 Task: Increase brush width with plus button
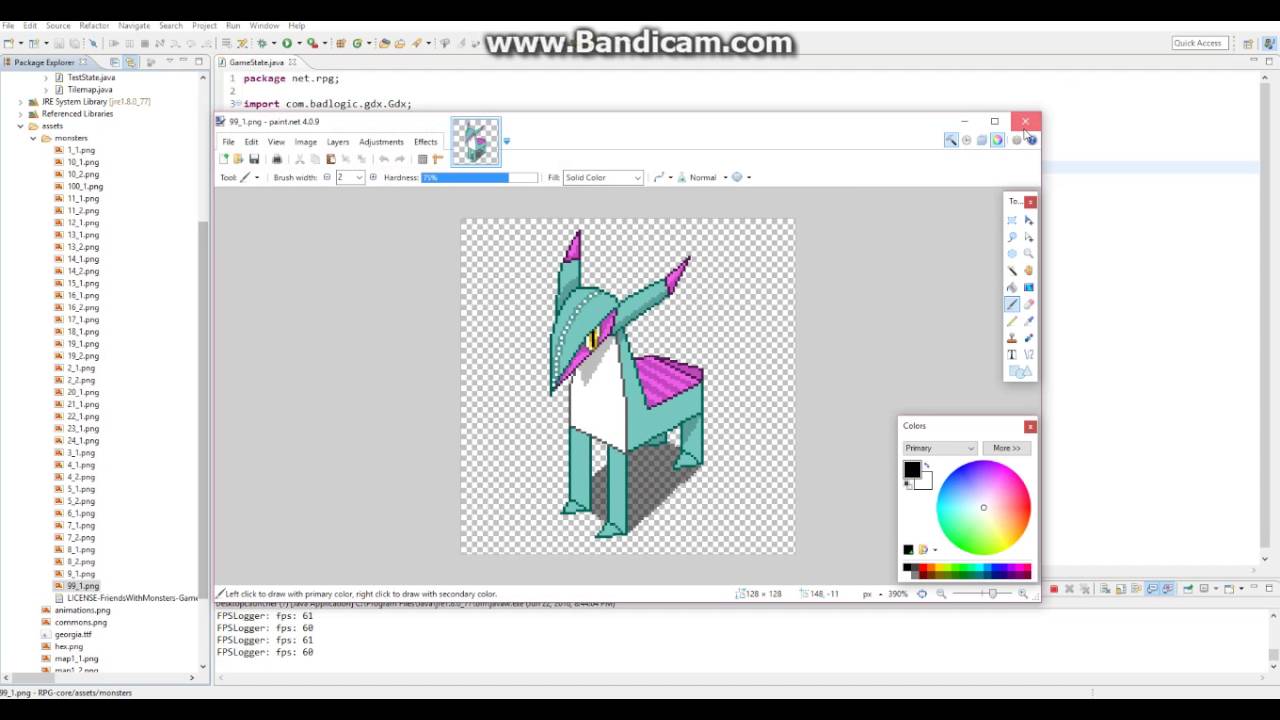click(x=373, y=177)
